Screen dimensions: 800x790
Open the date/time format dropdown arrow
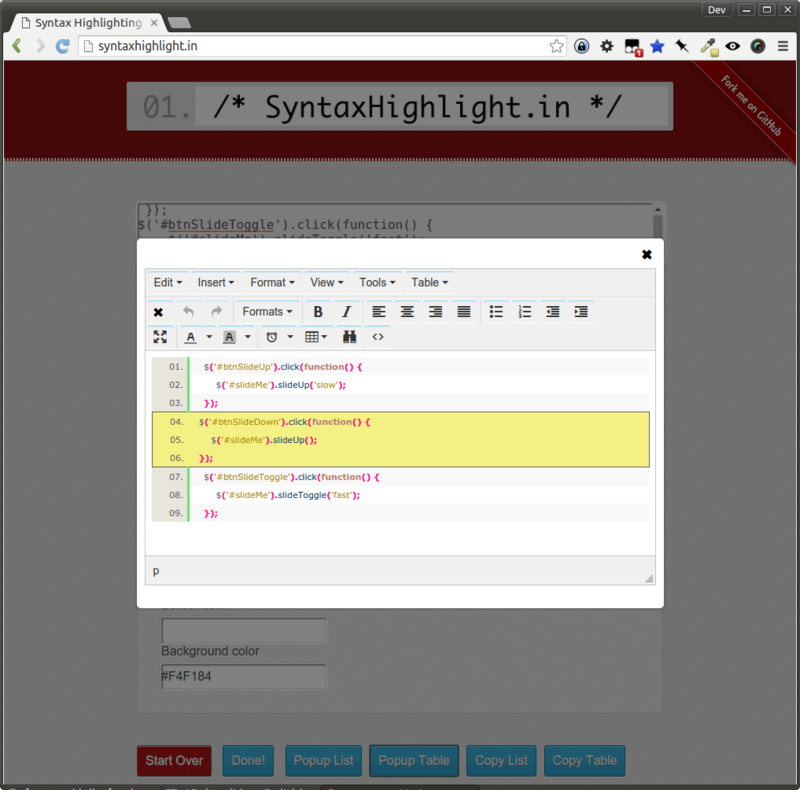[290, 337]
